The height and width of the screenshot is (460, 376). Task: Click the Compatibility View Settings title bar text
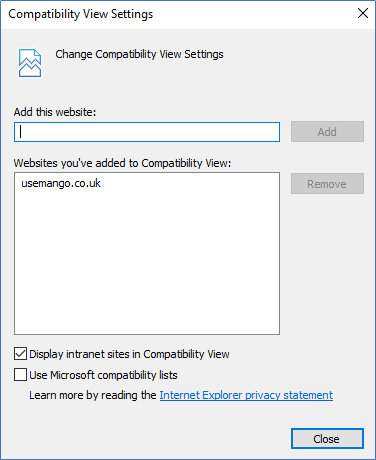[x=81, y=14]
